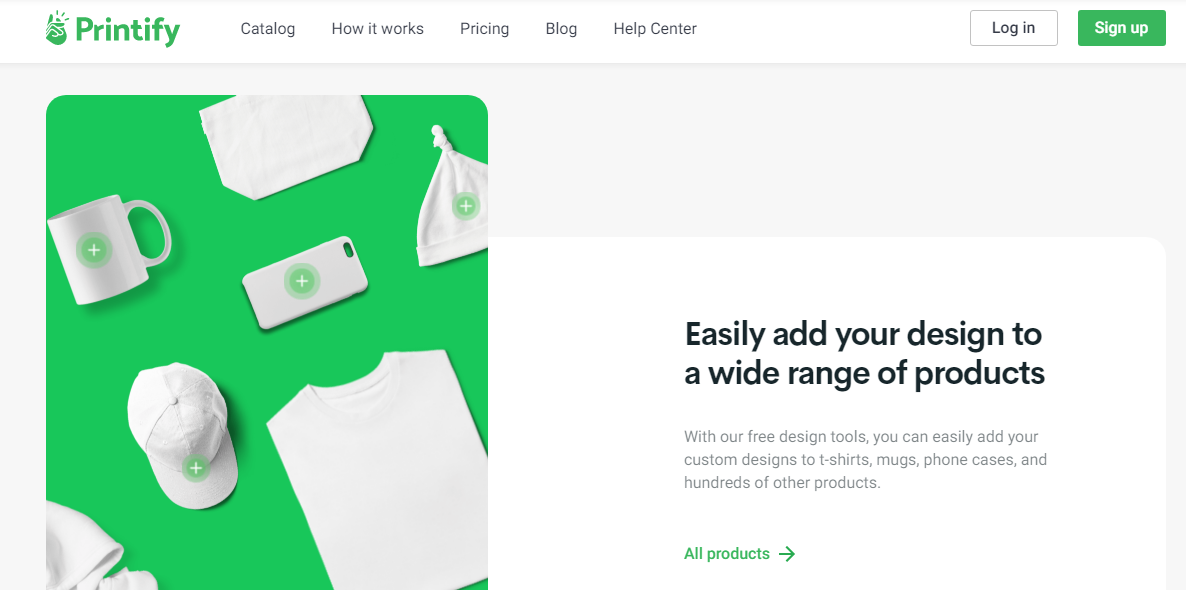Click the paragraph about free design tools
This screenshot has width=1186, height=590.
click(x=865, y=460)
